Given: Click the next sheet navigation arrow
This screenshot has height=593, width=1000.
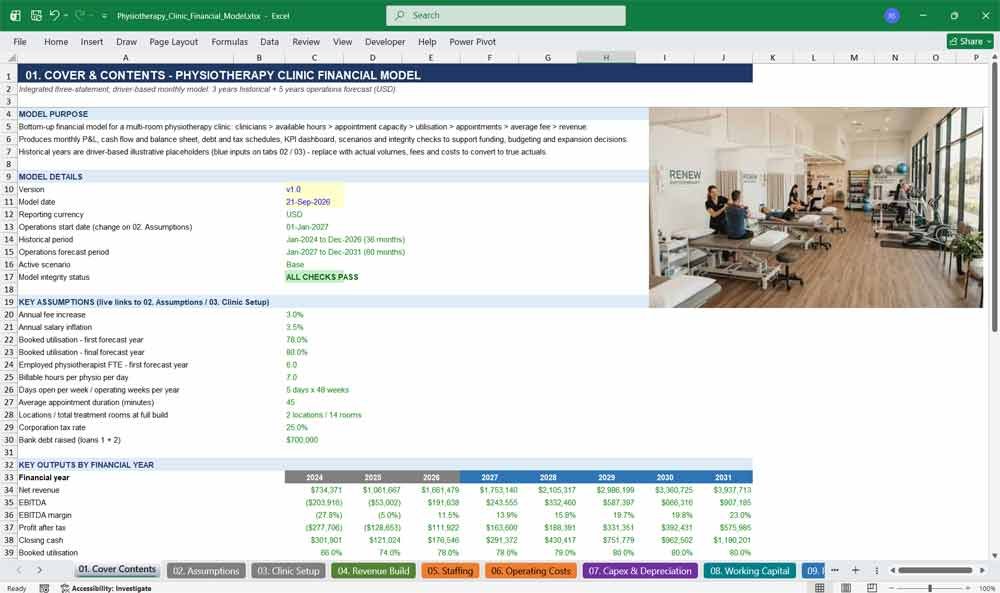Looking at the screenshot, I should point(40,570).
